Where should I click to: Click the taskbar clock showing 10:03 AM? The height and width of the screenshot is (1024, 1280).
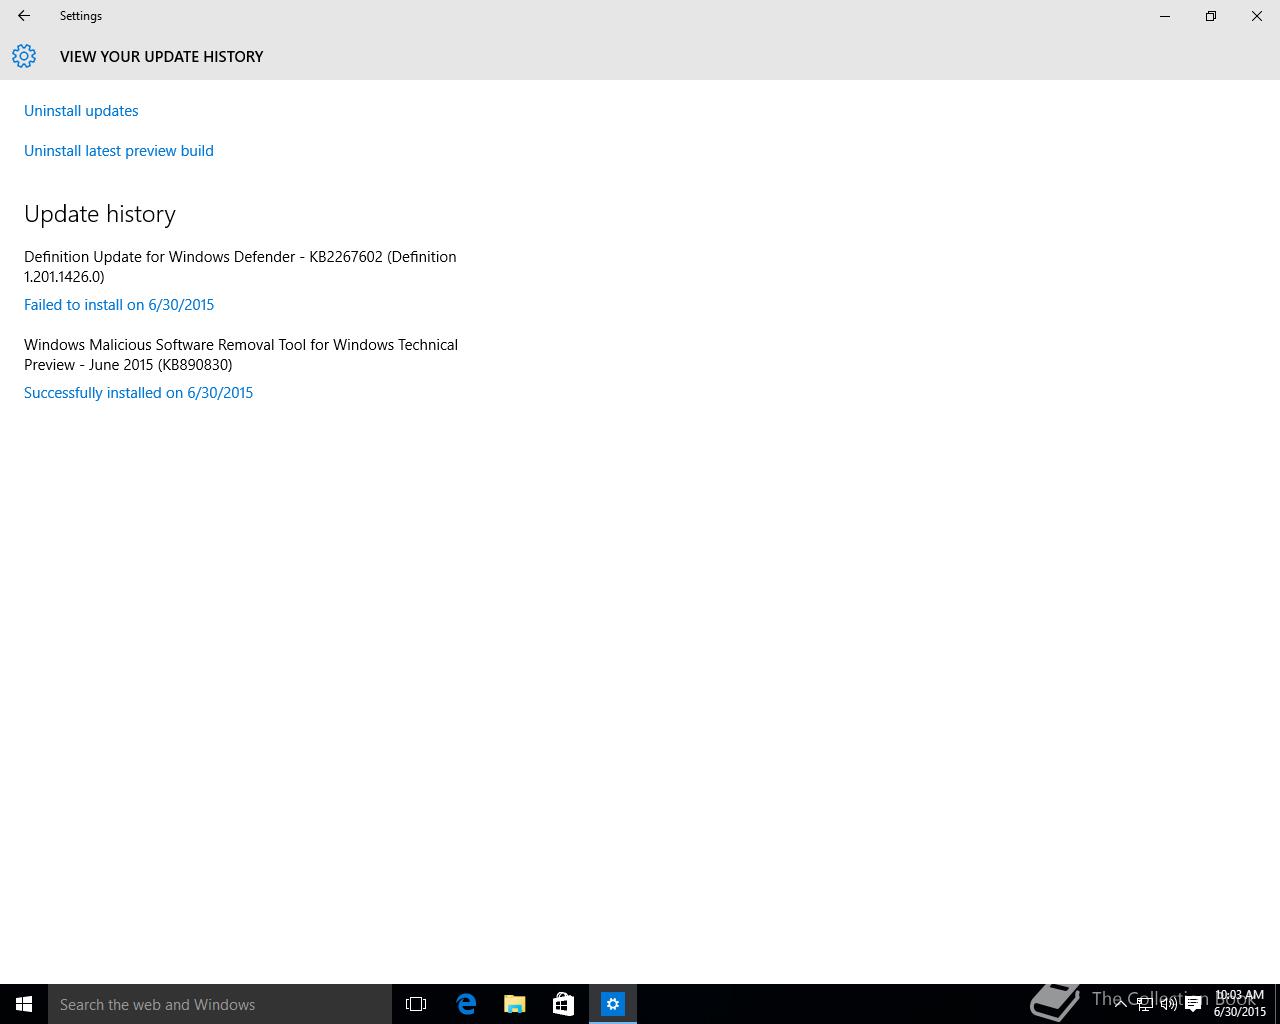point(1240,1004)
